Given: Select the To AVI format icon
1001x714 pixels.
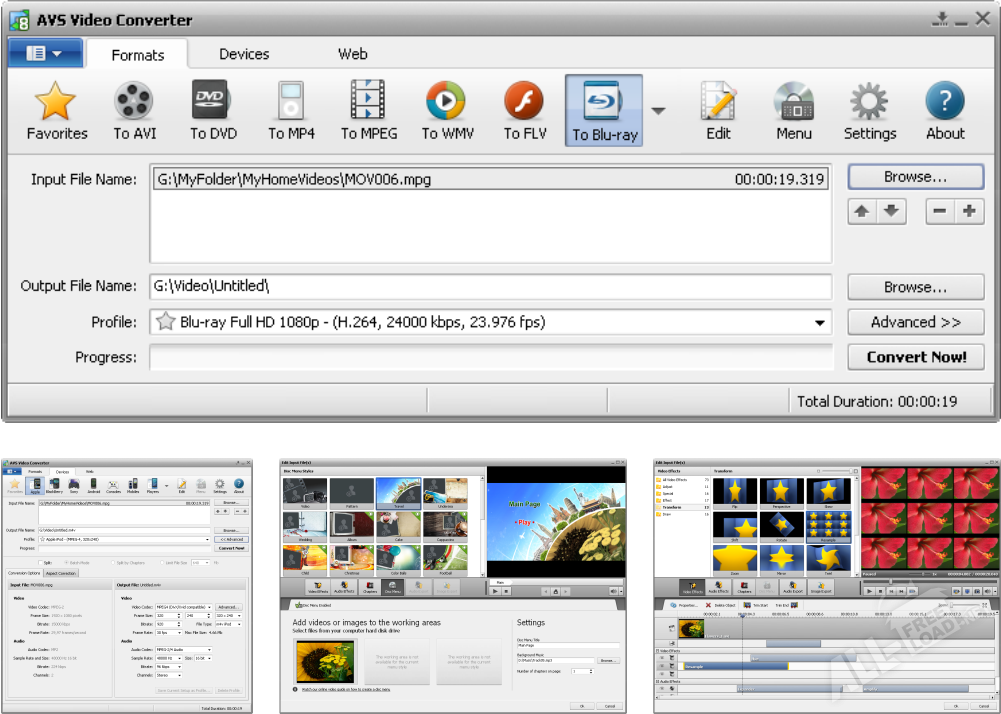Looking at the screenshot, I should [x=134, y=102].
